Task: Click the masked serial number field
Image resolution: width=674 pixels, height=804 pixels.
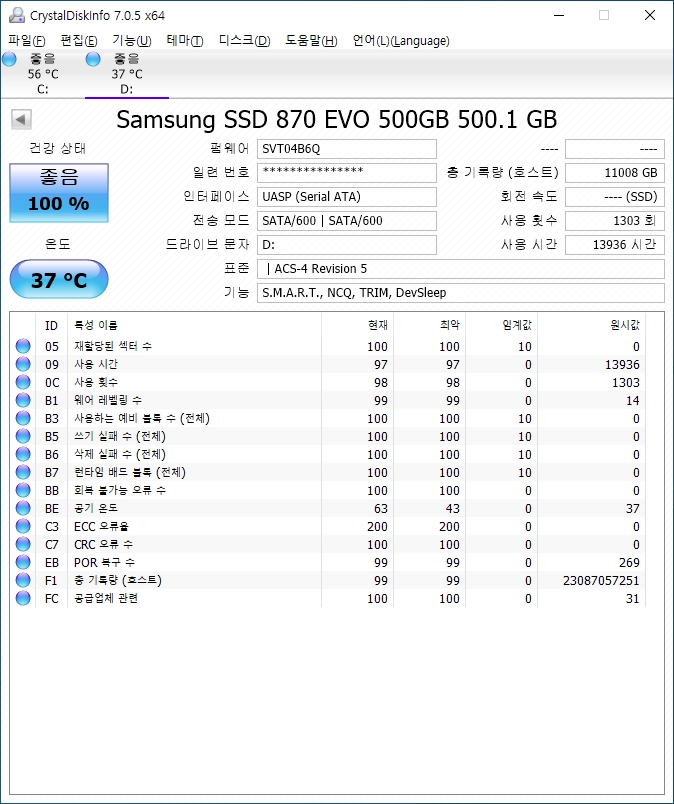Action: click(x=347, y=172)
